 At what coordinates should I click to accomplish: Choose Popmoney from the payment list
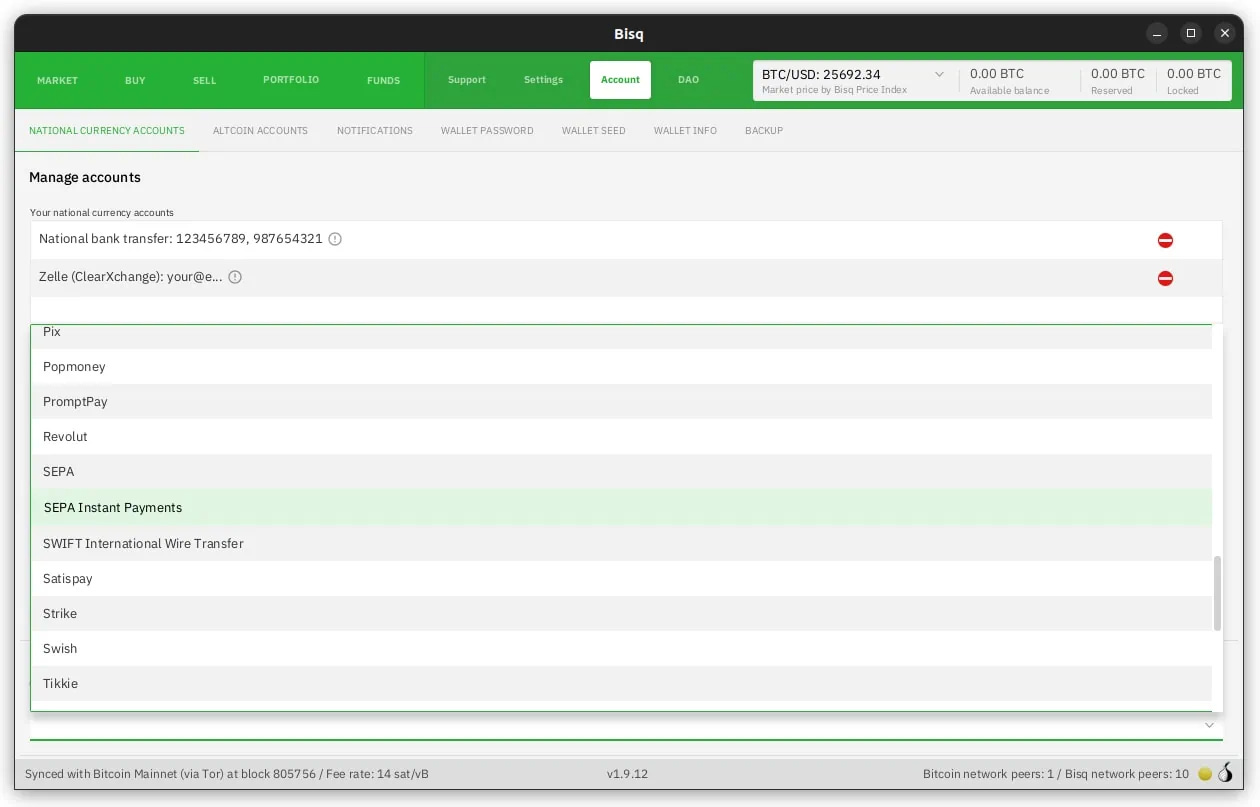point(621,366)
